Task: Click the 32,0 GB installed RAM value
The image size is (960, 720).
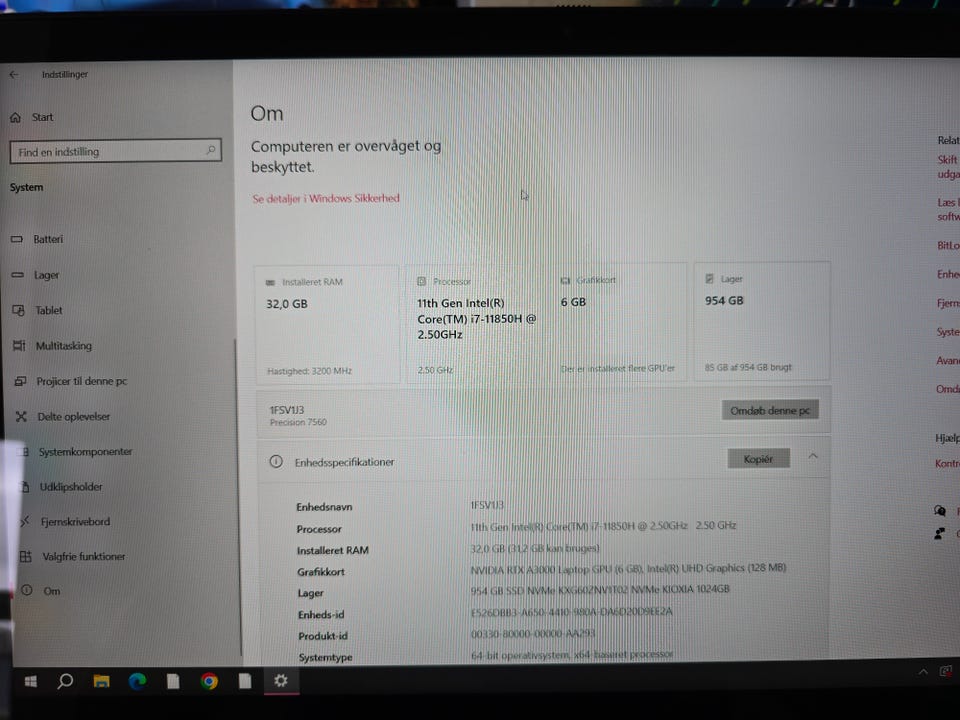Action: [534, 548]
